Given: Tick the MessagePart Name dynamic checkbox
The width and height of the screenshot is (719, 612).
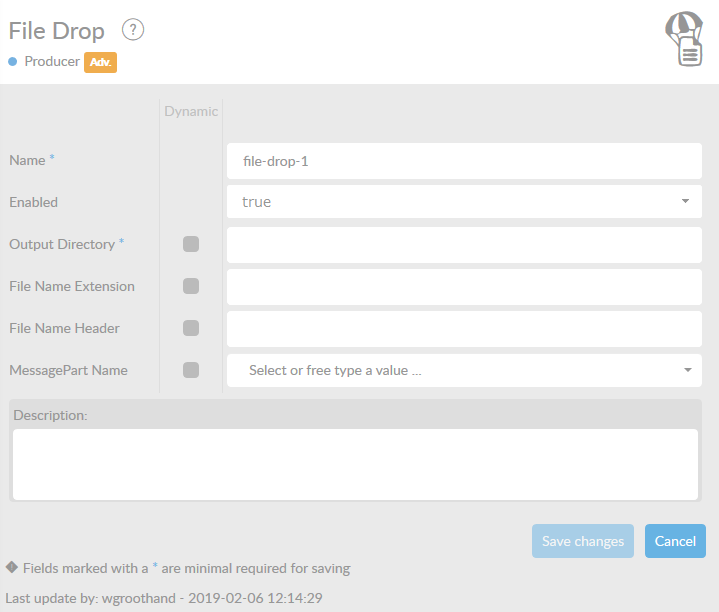Looking at the screenshot, I should 191,370.
